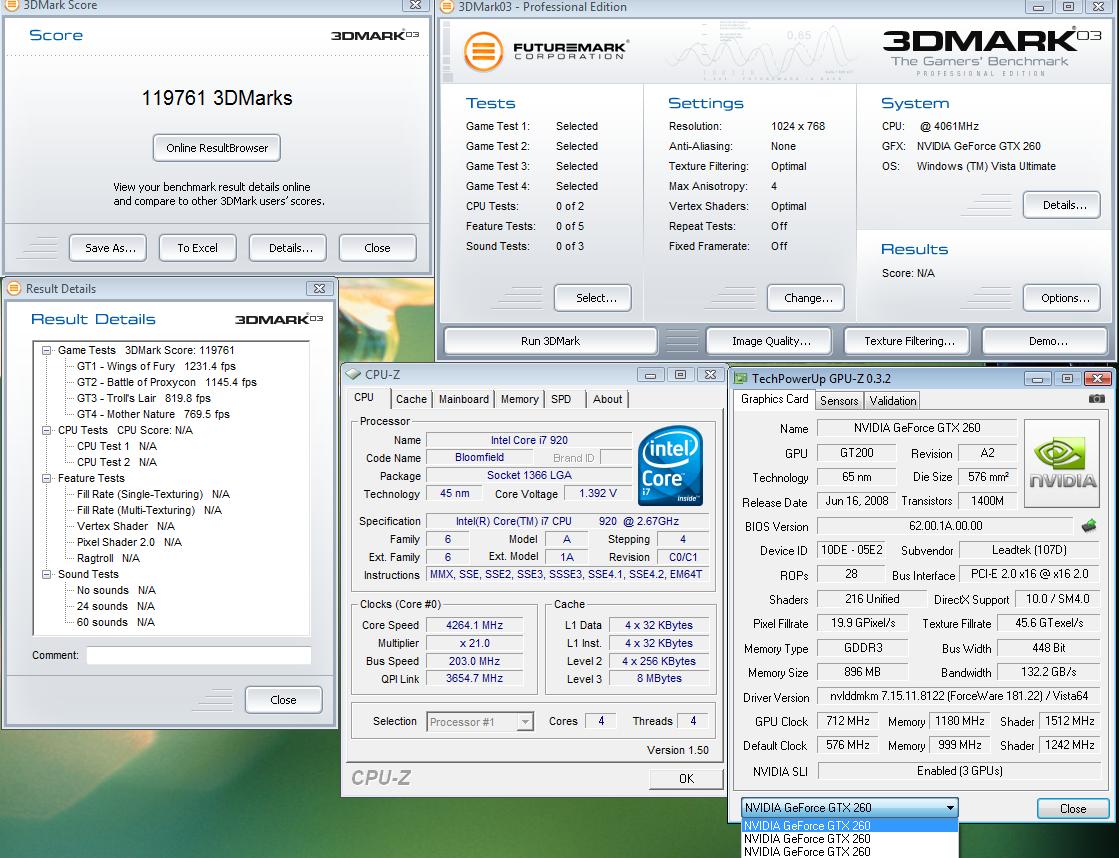Open the Memory tab in CPU-Z
The width and height of the screenshot is (1119, 858).
click(520, 399)
